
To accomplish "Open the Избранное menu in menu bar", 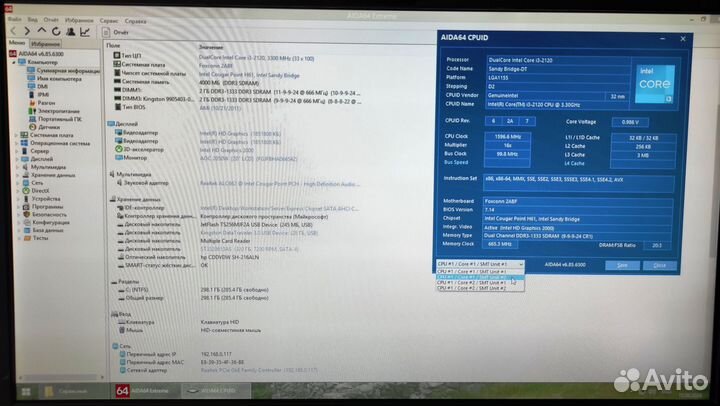I will [x=79, y=20].
